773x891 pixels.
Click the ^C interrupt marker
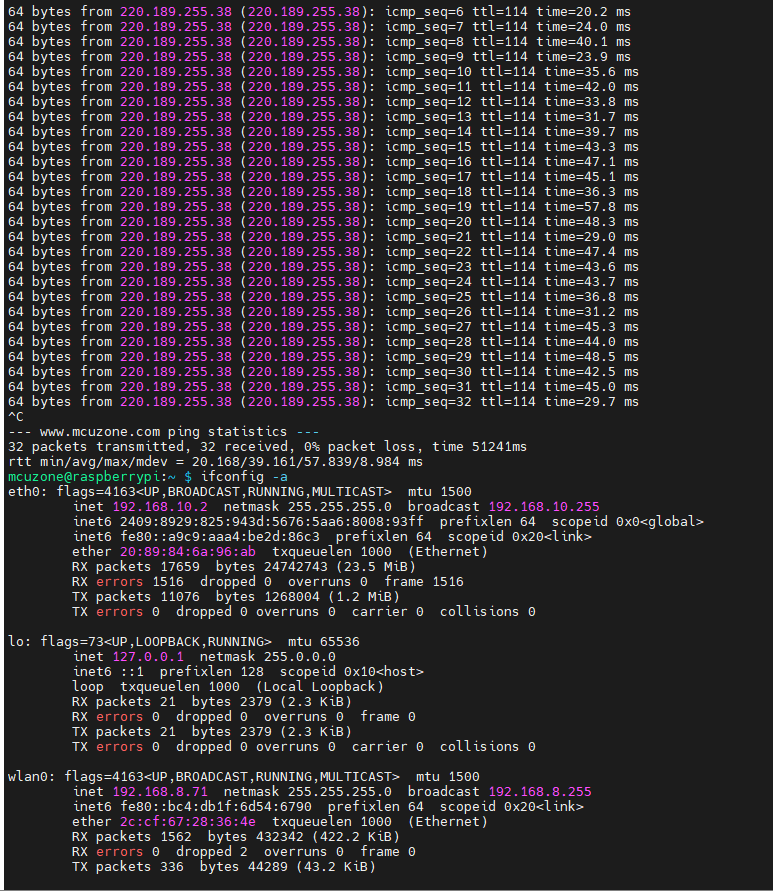[15, 417]
